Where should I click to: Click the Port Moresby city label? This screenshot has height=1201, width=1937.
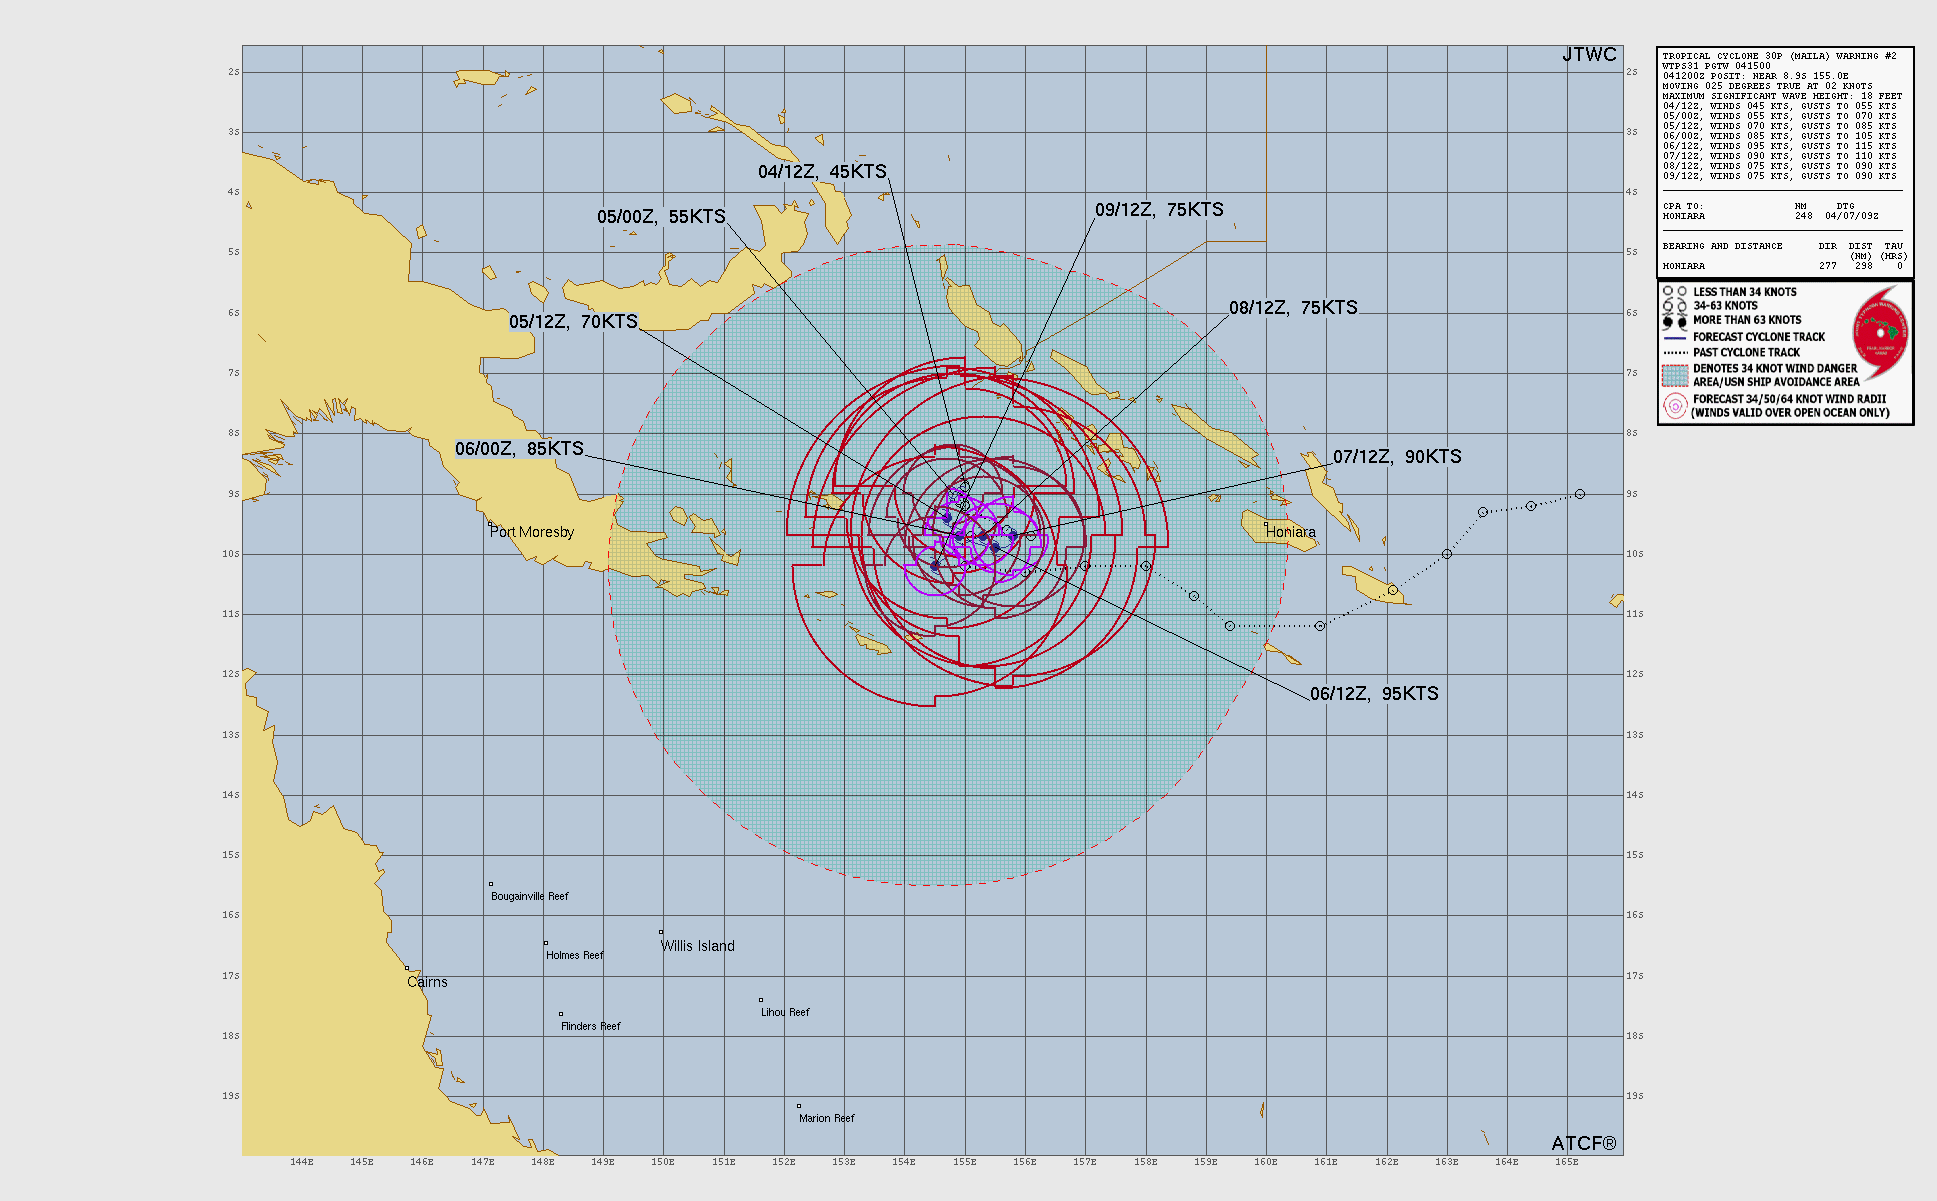pyautogui.click(x=532, y=532)
